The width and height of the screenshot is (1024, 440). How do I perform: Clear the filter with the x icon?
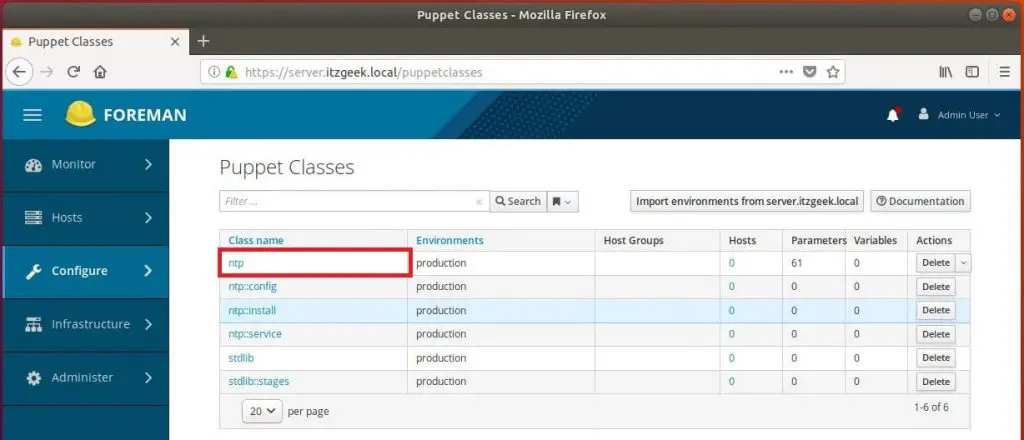479,202
